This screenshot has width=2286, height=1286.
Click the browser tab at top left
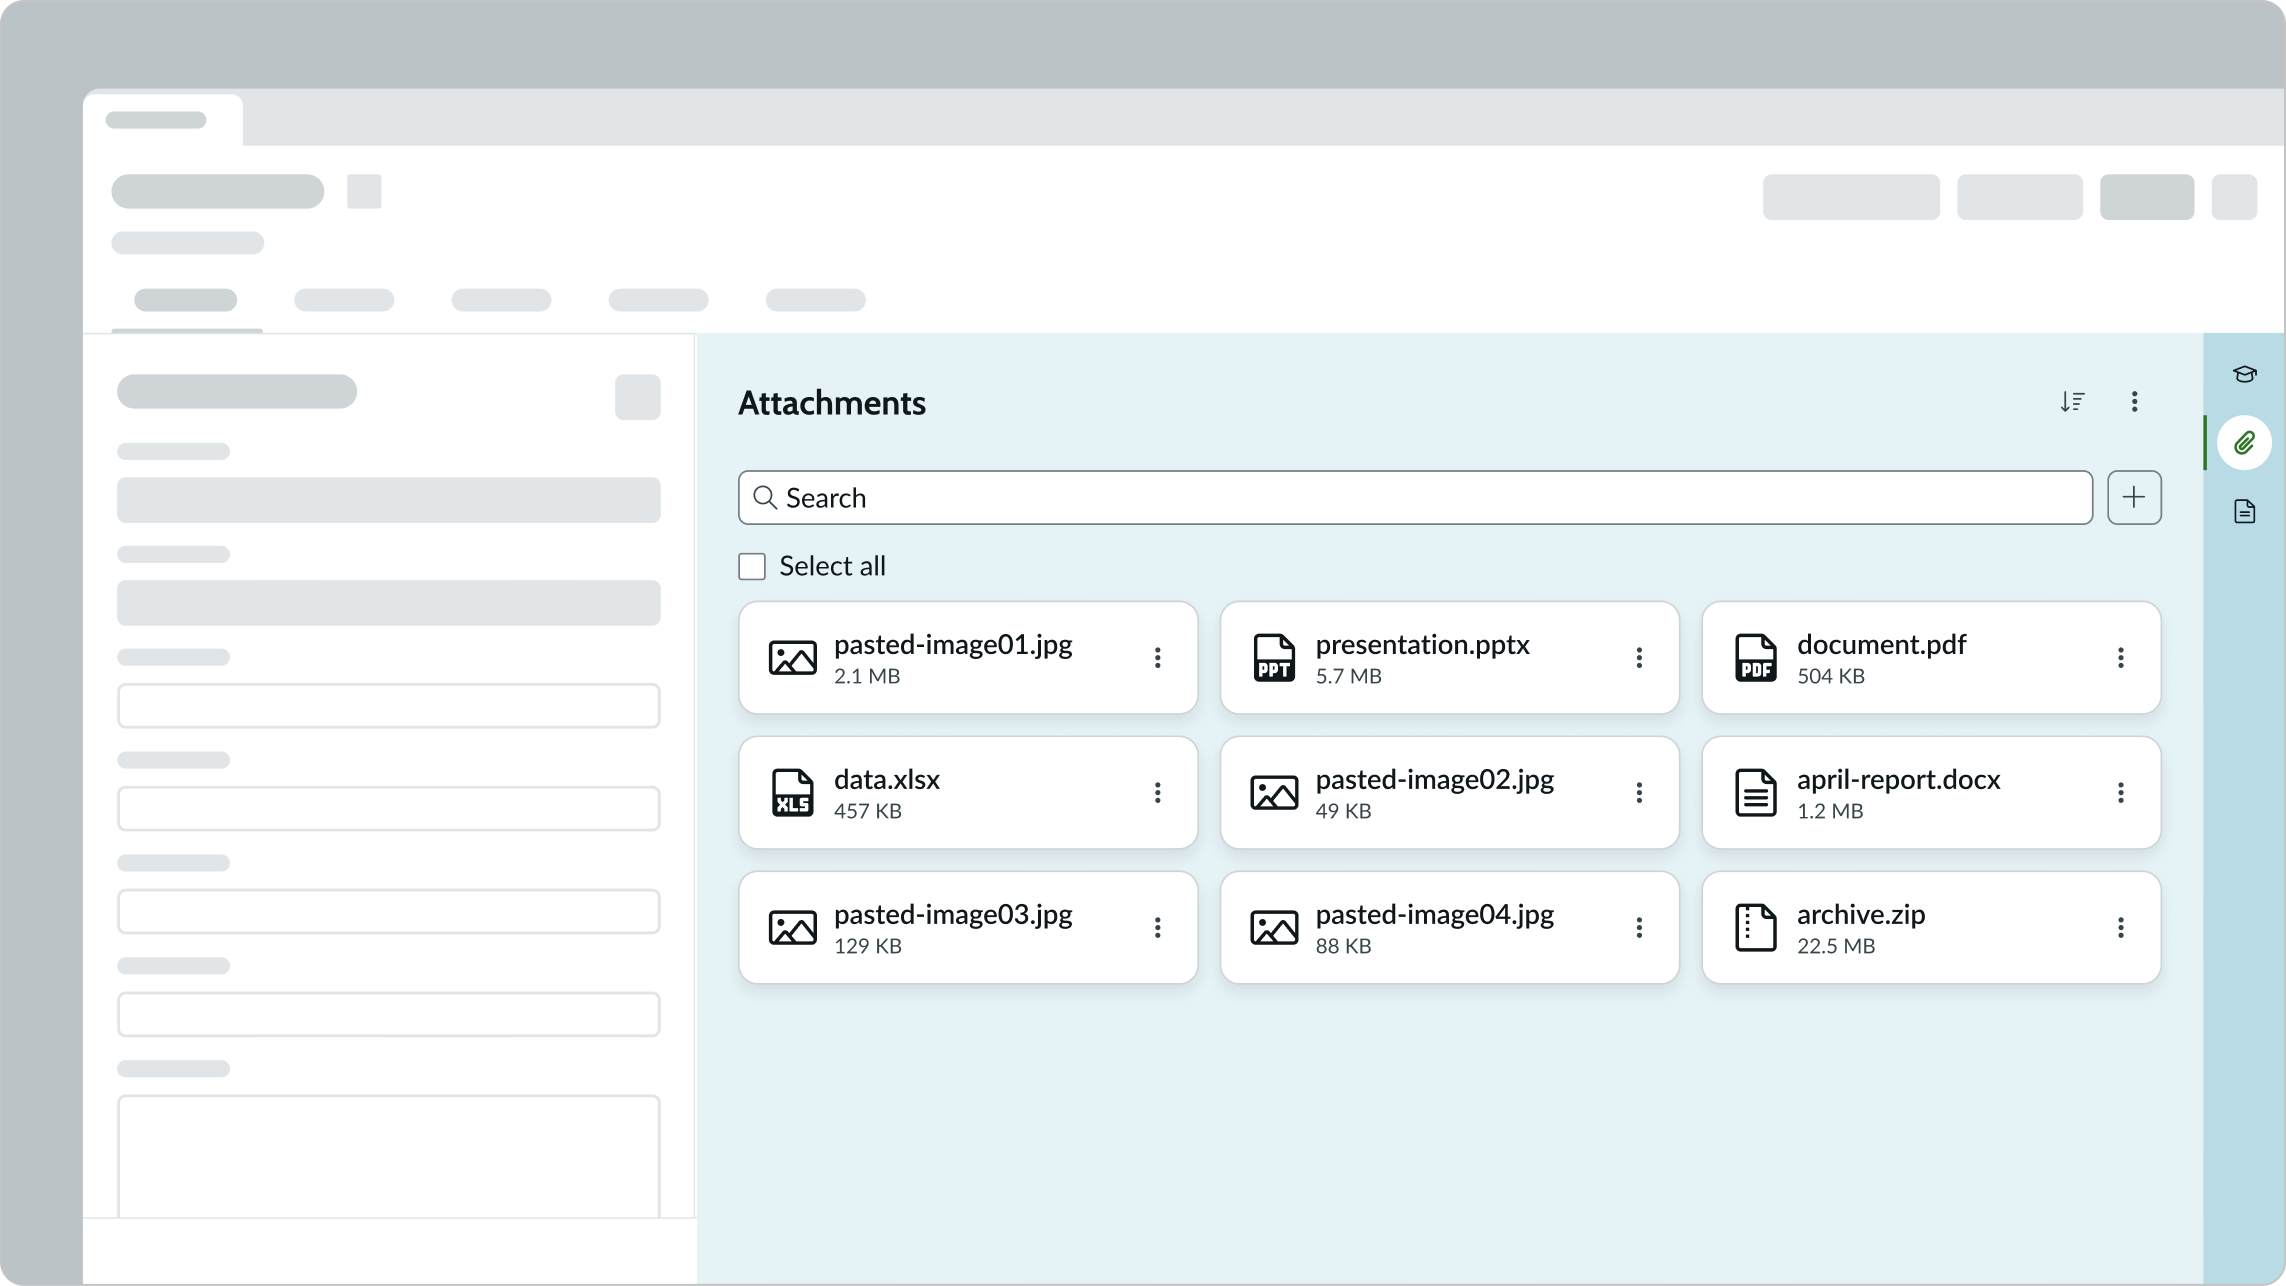164,119
